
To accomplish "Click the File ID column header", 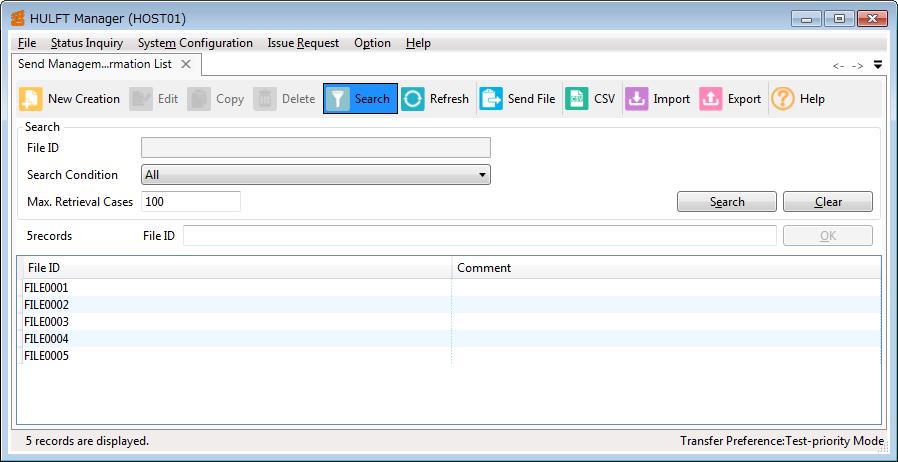I will (x=235, y=268).
